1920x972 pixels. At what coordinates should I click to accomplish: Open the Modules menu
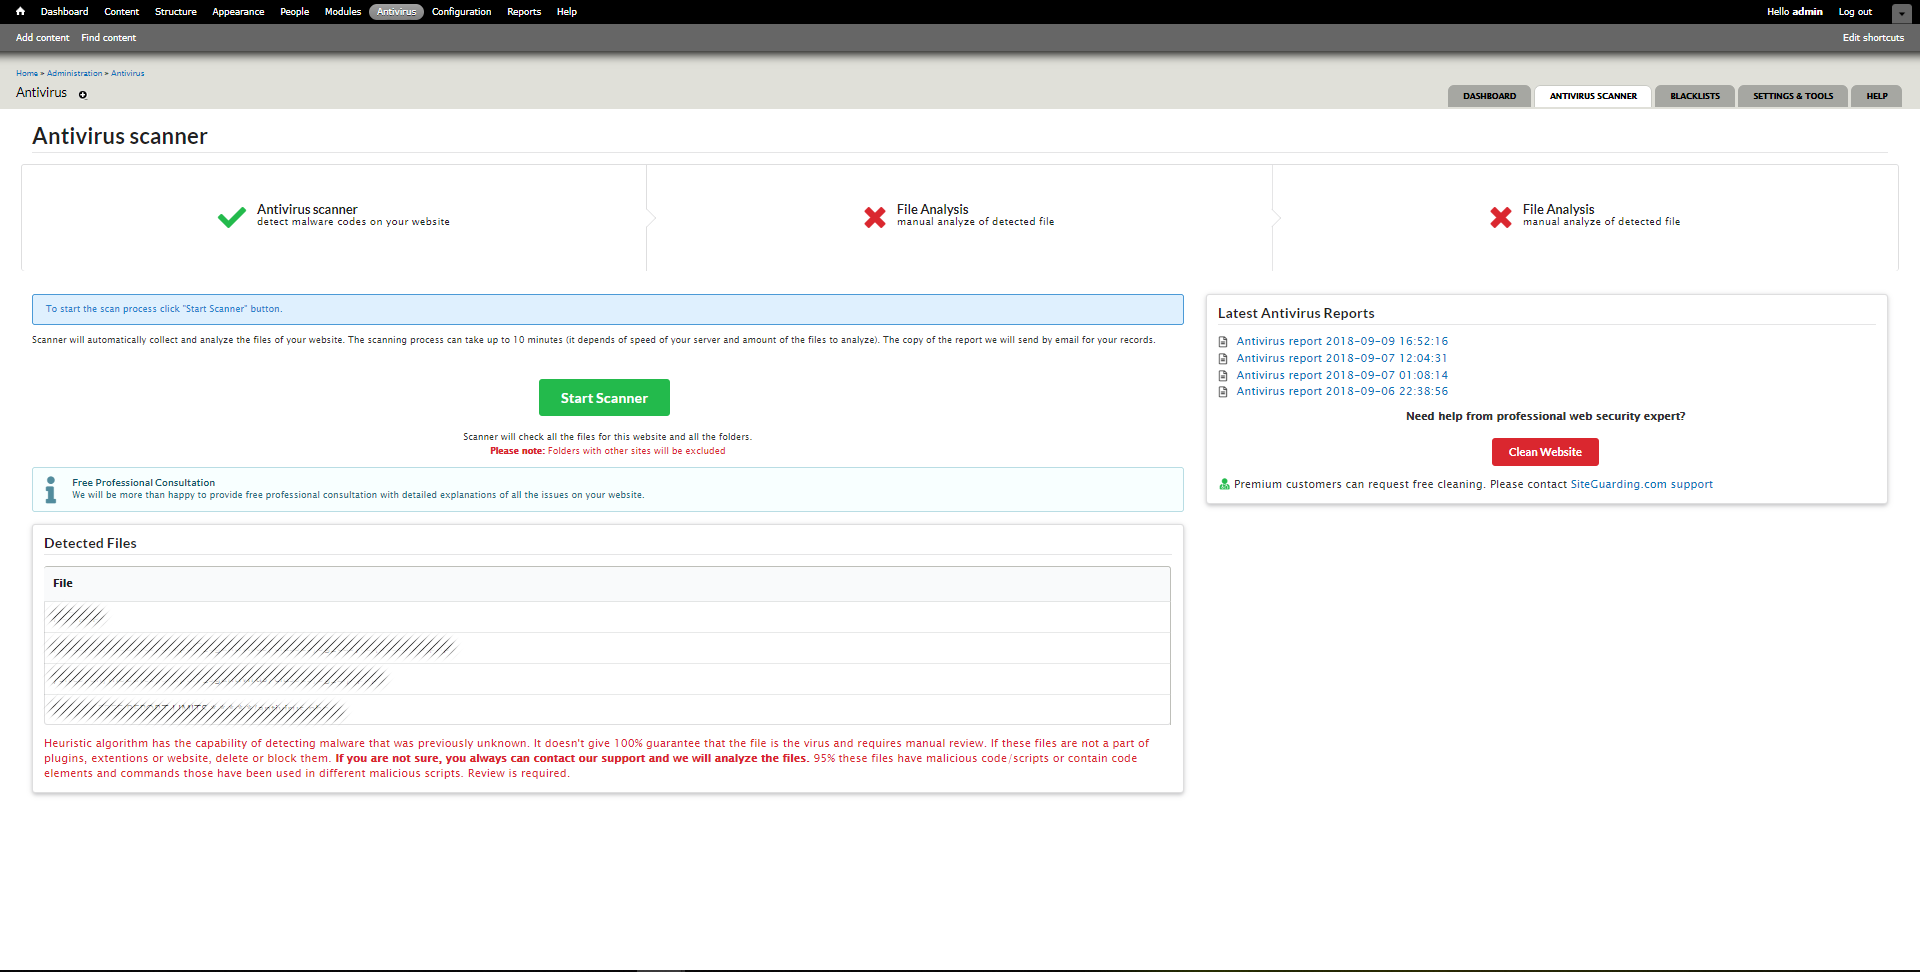[x=342, y=11]
